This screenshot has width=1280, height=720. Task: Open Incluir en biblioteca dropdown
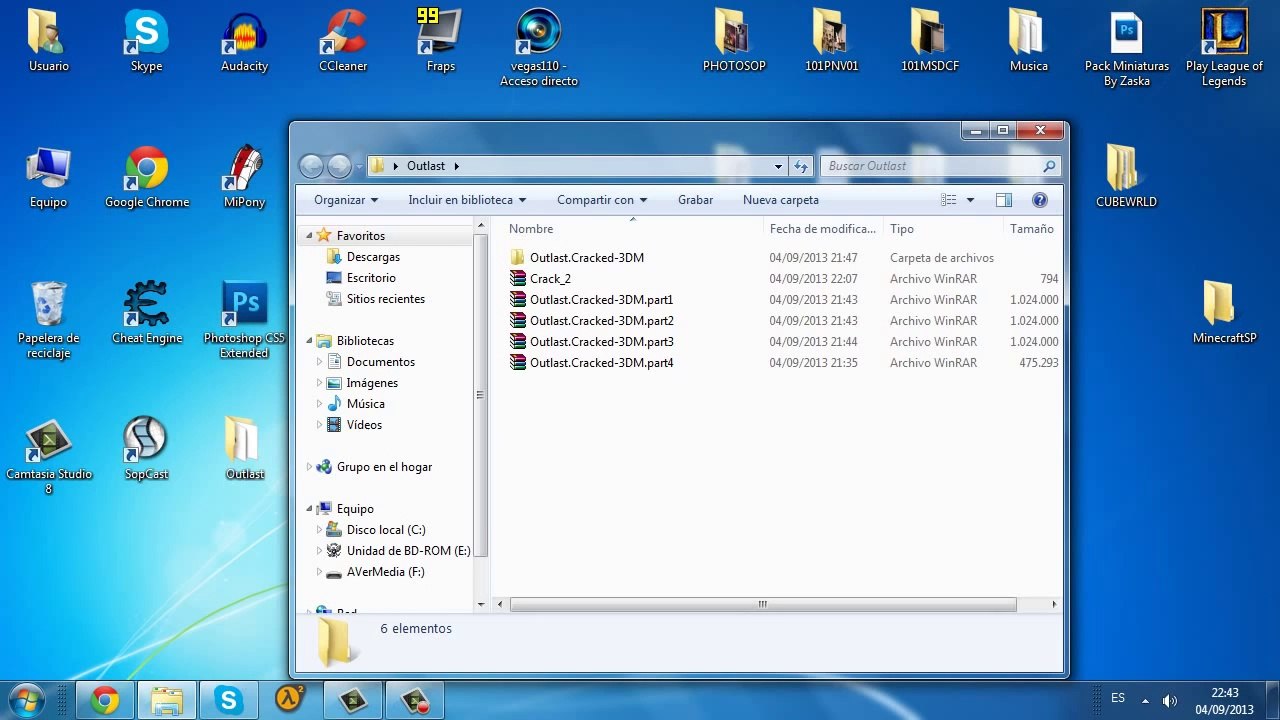467,200
